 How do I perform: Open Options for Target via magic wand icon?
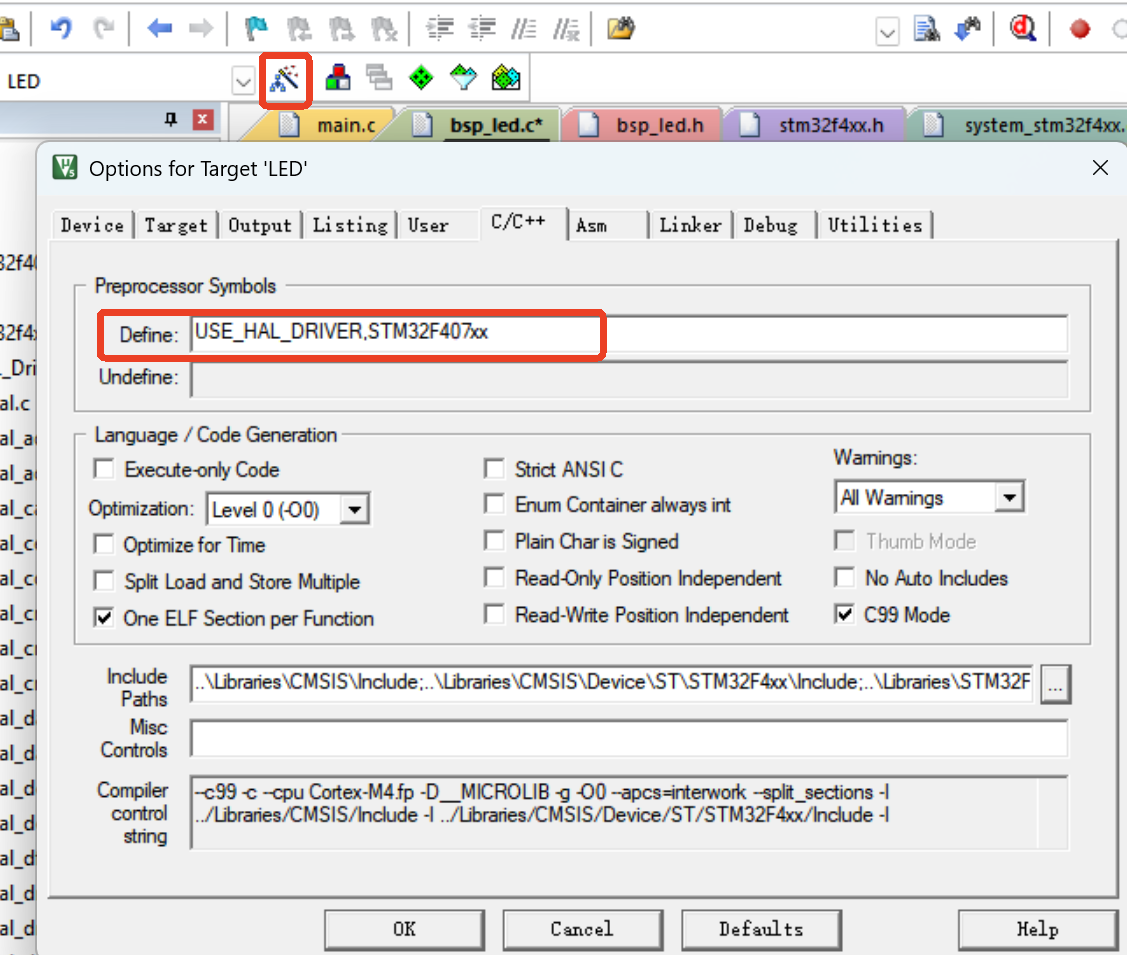285,77
